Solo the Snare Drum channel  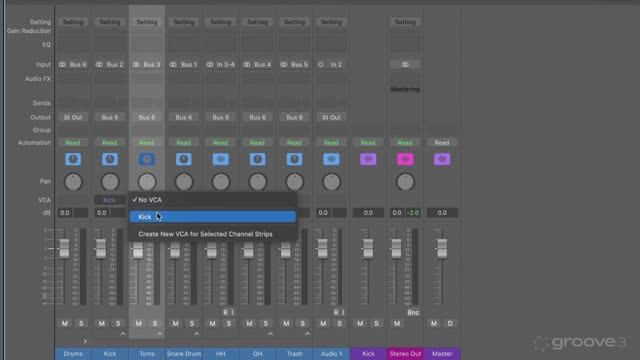click(x=192, y=323)
